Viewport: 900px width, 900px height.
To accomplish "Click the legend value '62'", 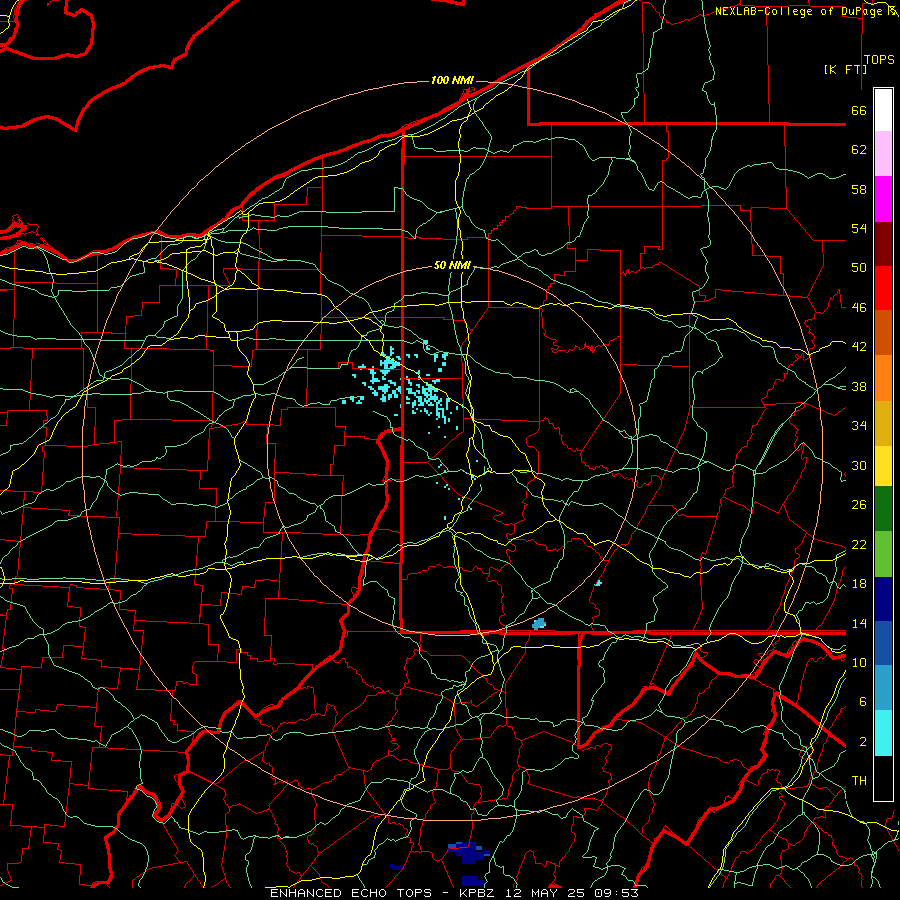I will click(x=859, y=150).
